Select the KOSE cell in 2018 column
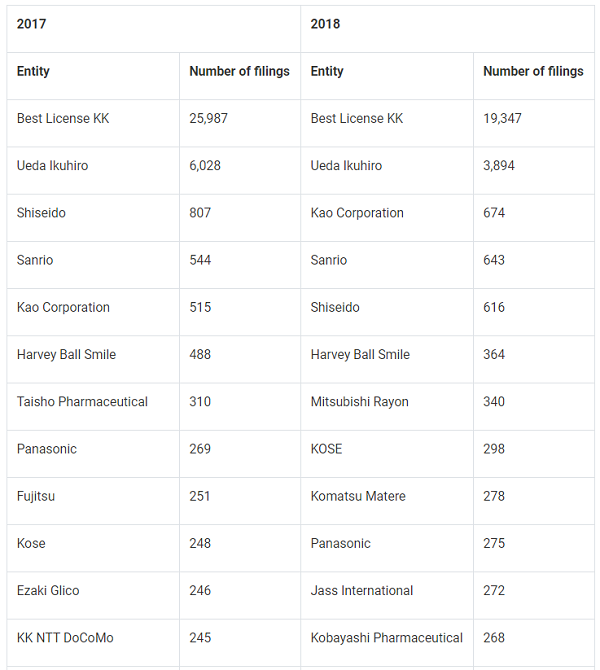Screen dimensions: 600x670 [326, 449]
